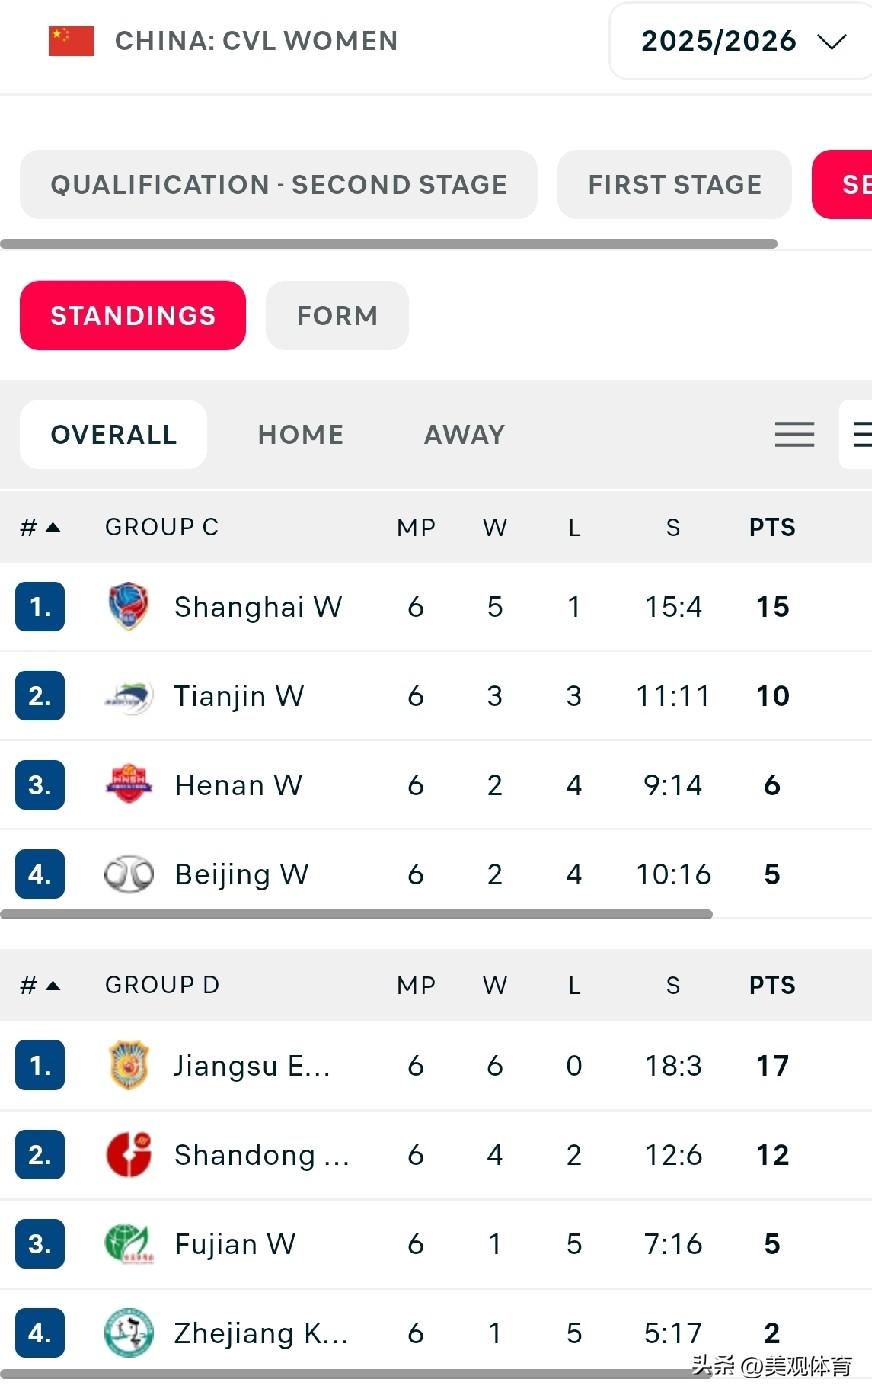This screenshot has width=872, height=1396.
Task: Toggle sort by rank in Group C
Action: (x=40, y=527)
